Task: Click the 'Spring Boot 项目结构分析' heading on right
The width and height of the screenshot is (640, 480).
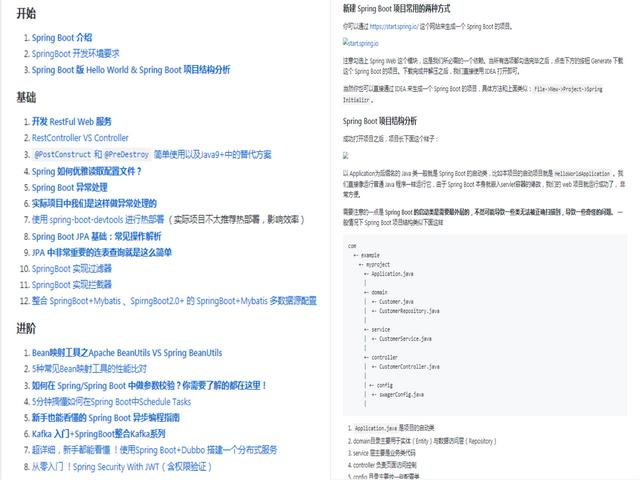Action: (380, 121)
